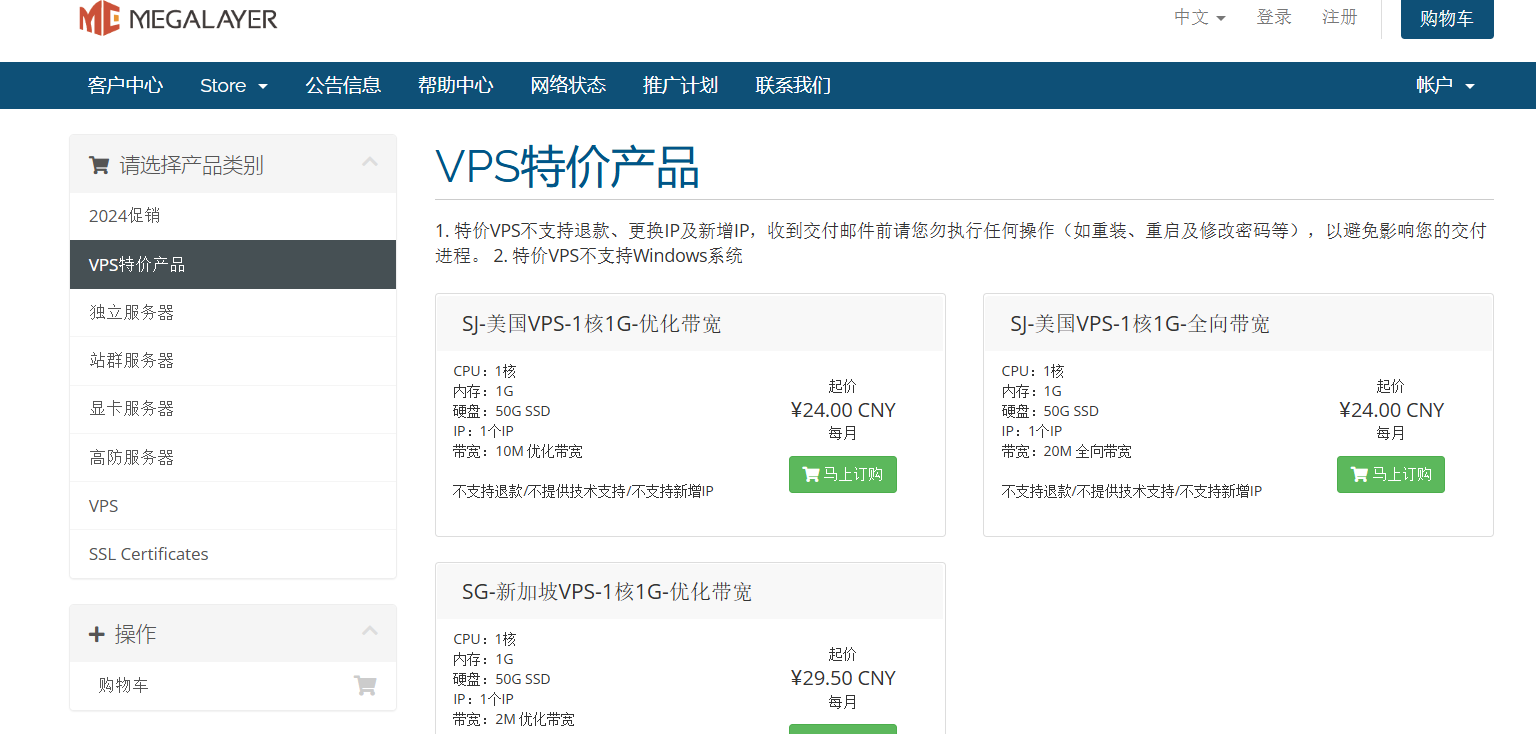This screenshot has height=734, width=1536.
Task: Open the 帐户 account dropdown
Action: tap(1445, 86)
